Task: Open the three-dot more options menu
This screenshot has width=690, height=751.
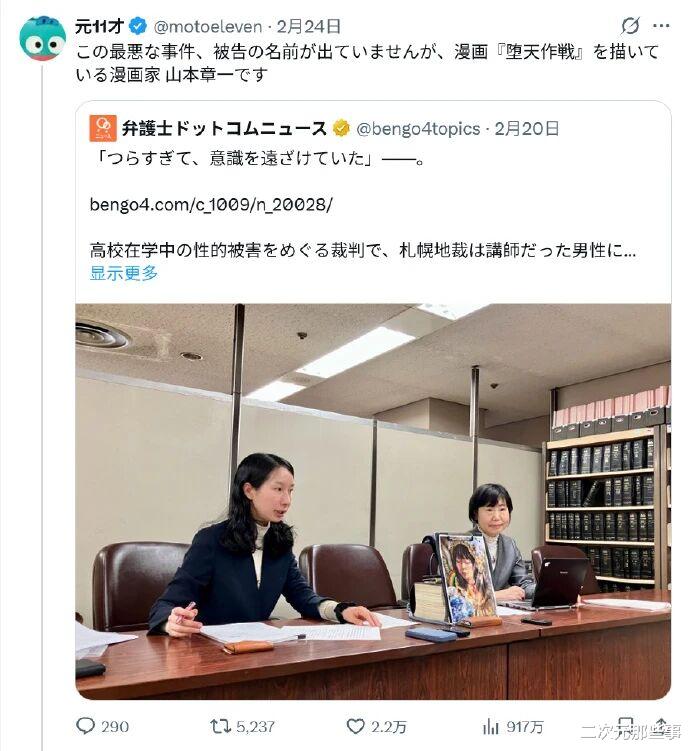Action: 661,26
